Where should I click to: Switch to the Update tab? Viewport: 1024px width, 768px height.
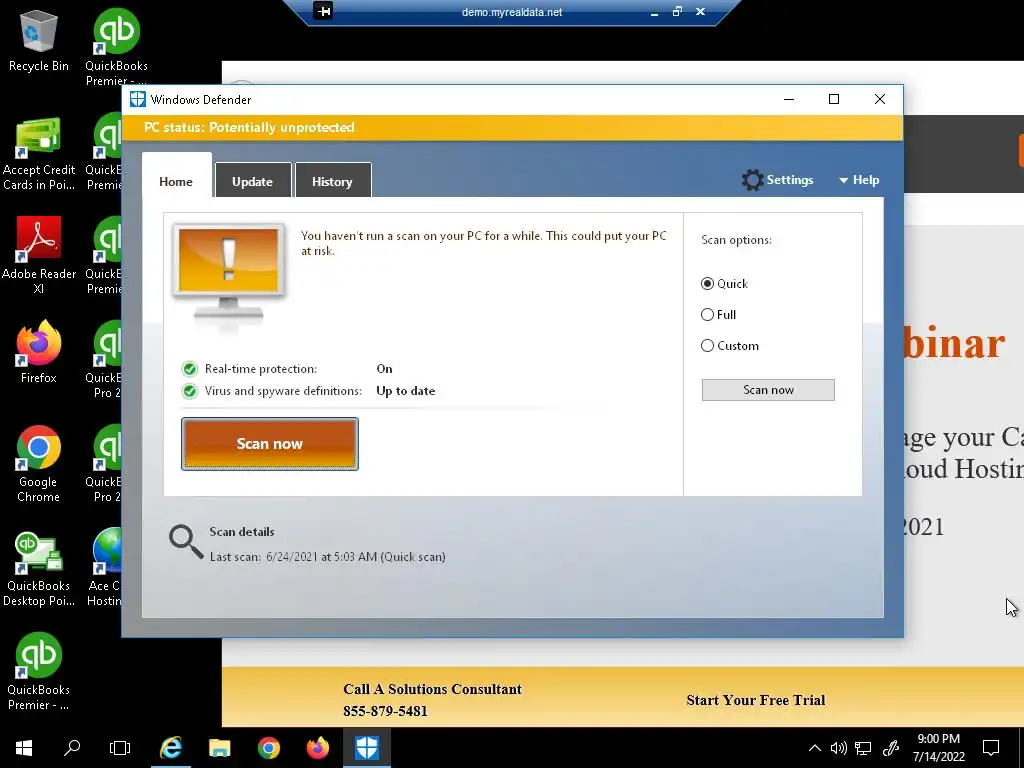253,182
